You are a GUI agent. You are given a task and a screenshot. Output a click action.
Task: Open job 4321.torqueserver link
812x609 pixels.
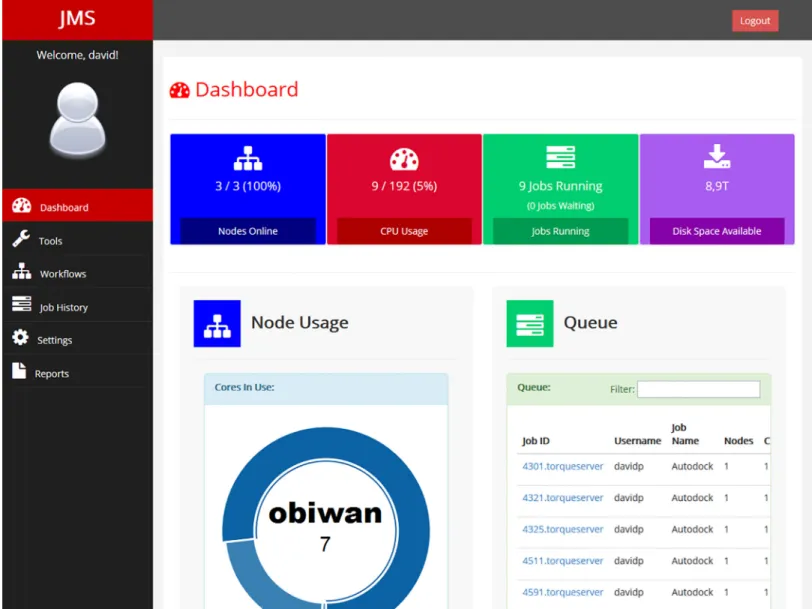[562, 498]
